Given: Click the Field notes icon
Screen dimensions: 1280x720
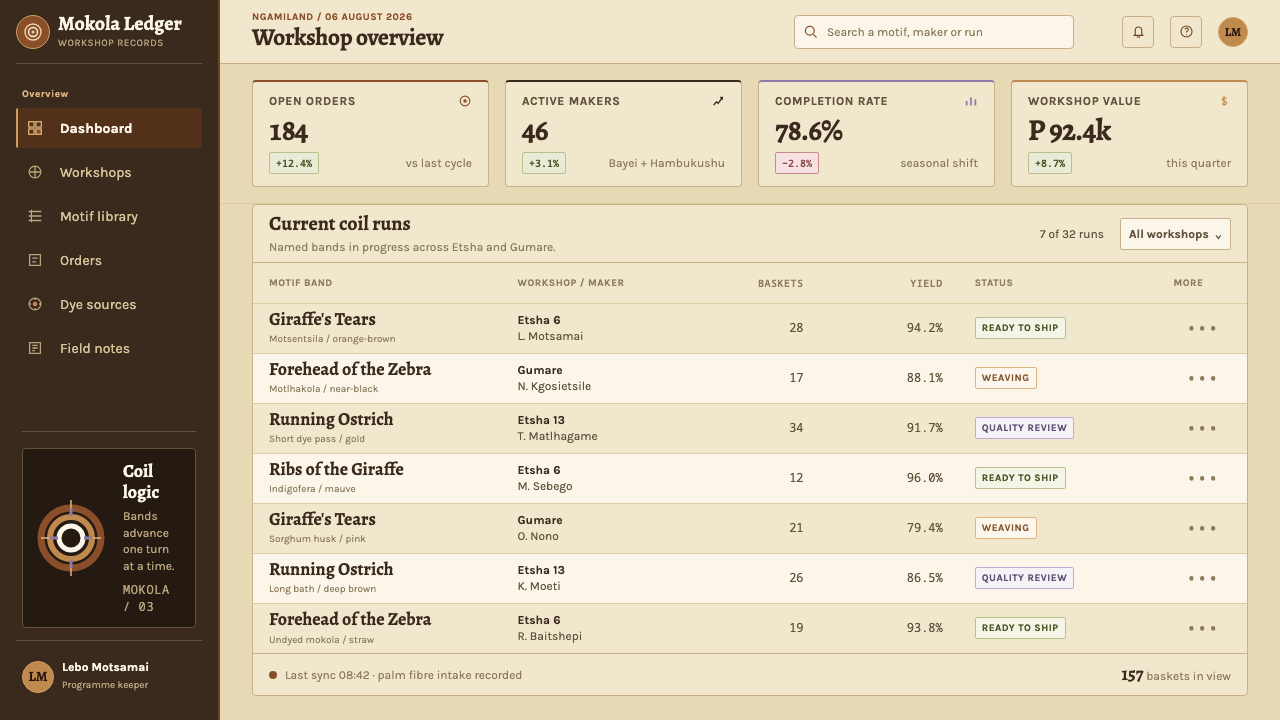Looking at the screenshot, I should [x=35, y=348].
